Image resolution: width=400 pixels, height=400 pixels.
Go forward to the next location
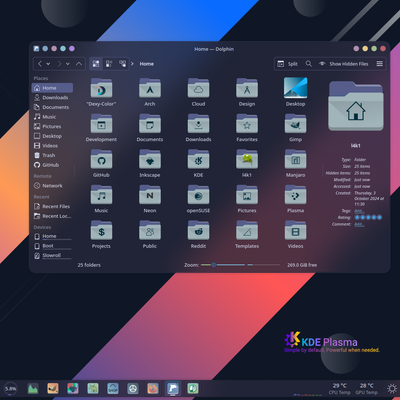pyautogui.click(x=59, y=64)
